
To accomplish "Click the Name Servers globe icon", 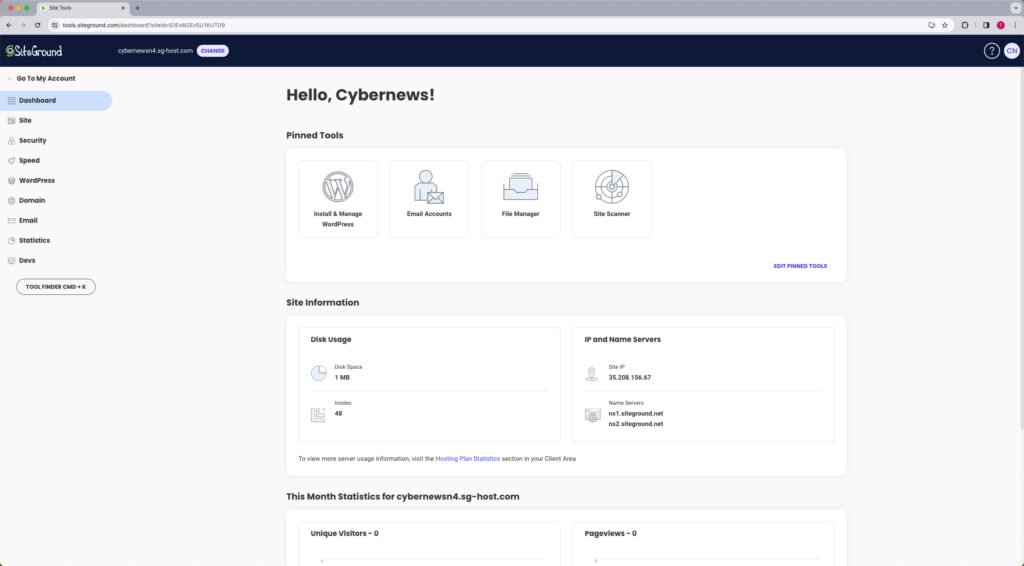I will pos(592,415).
